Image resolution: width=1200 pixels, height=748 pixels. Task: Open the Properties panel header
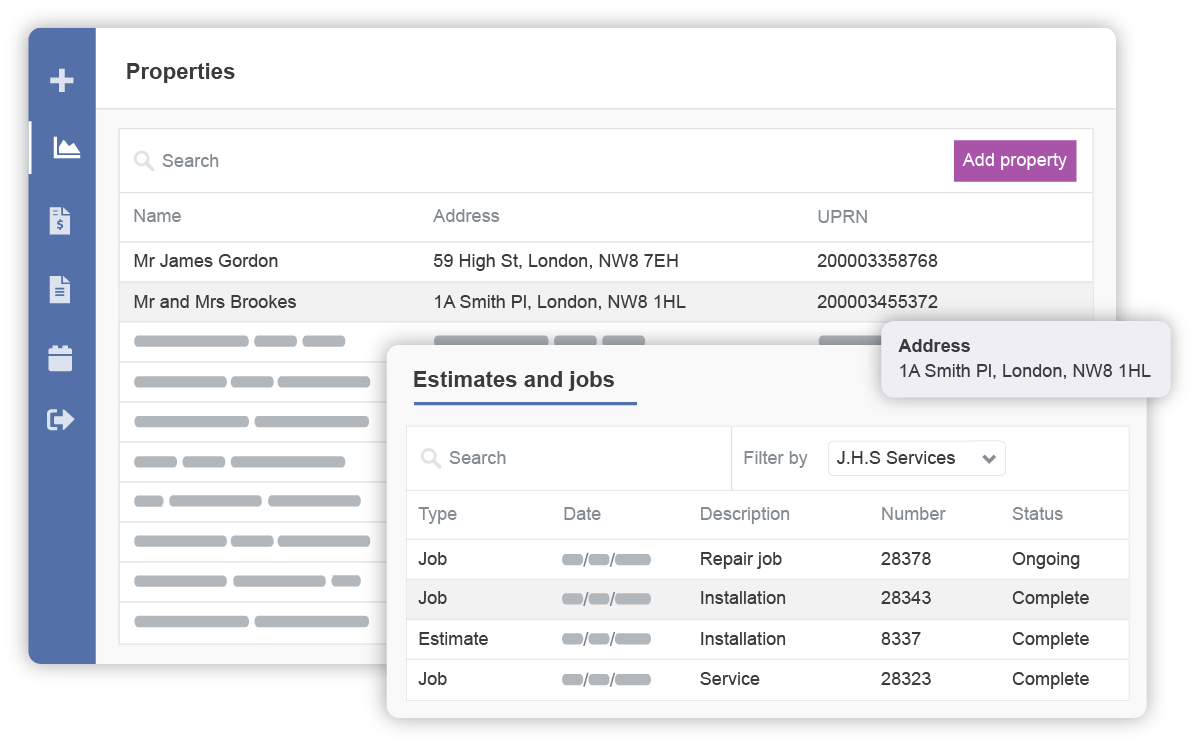[180, 71]
